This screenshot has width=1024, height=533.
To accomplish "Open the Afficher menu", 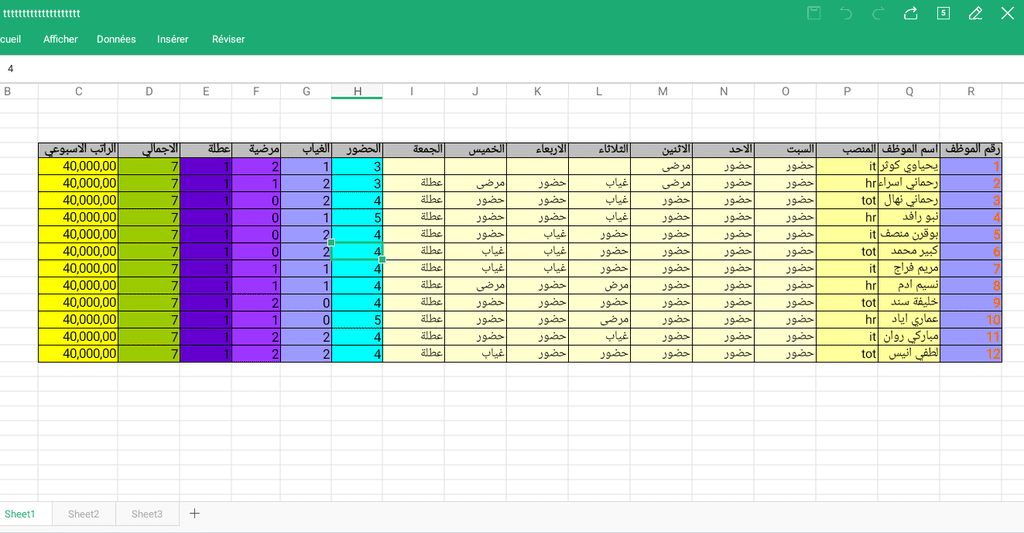I will pos(60,39).
